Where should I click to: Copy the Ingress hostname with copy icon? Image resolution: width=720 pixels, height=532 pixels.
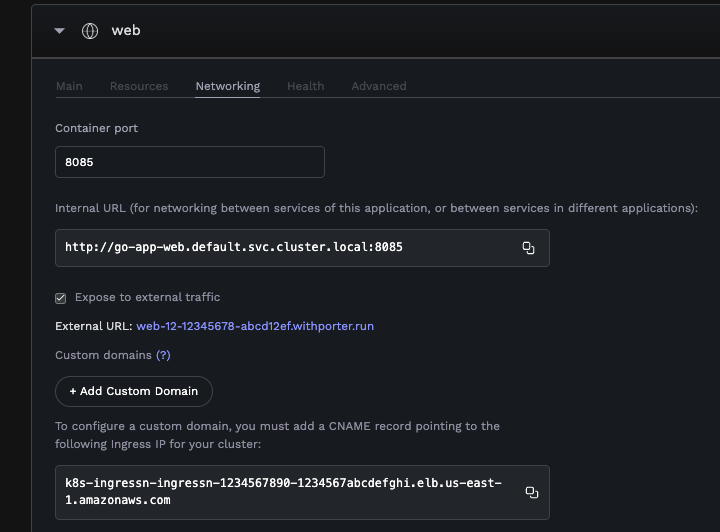(x=532, y=492)
